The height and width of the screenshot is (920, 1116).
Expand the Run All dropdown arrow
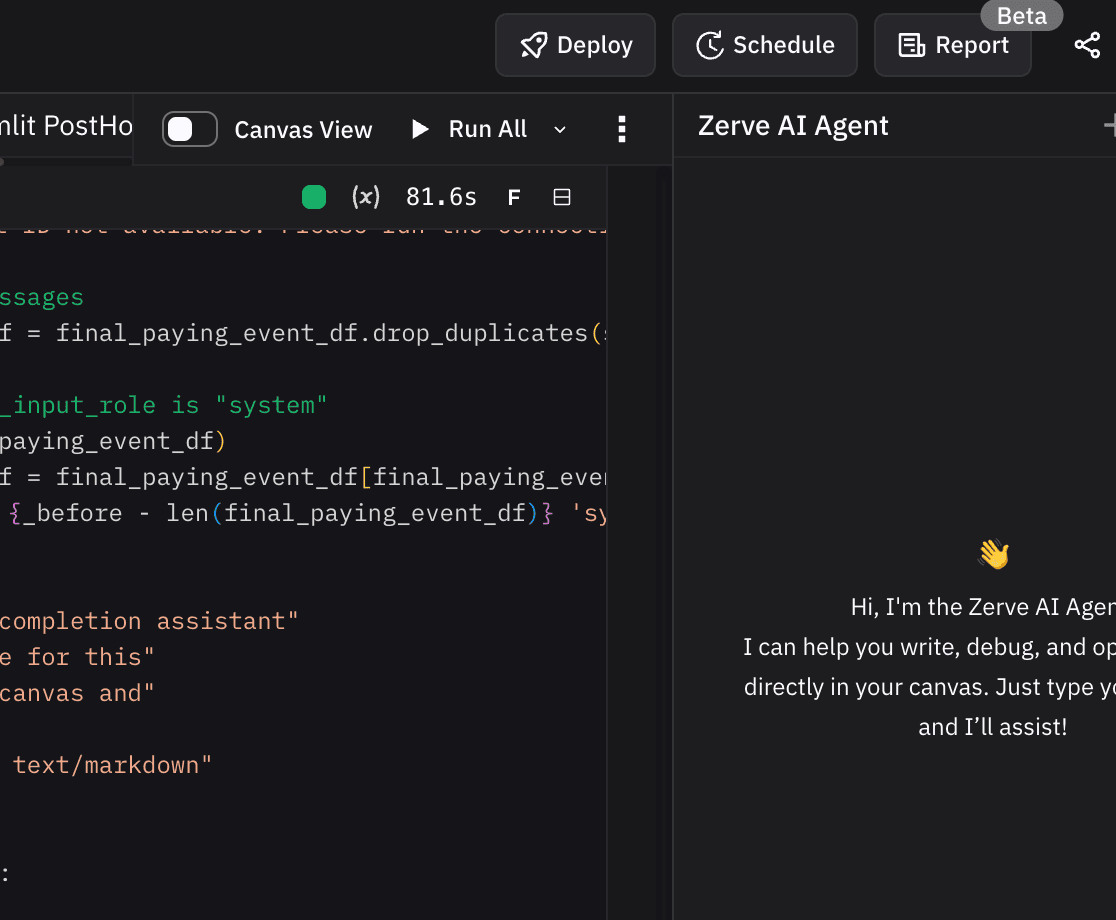[560, 129]
